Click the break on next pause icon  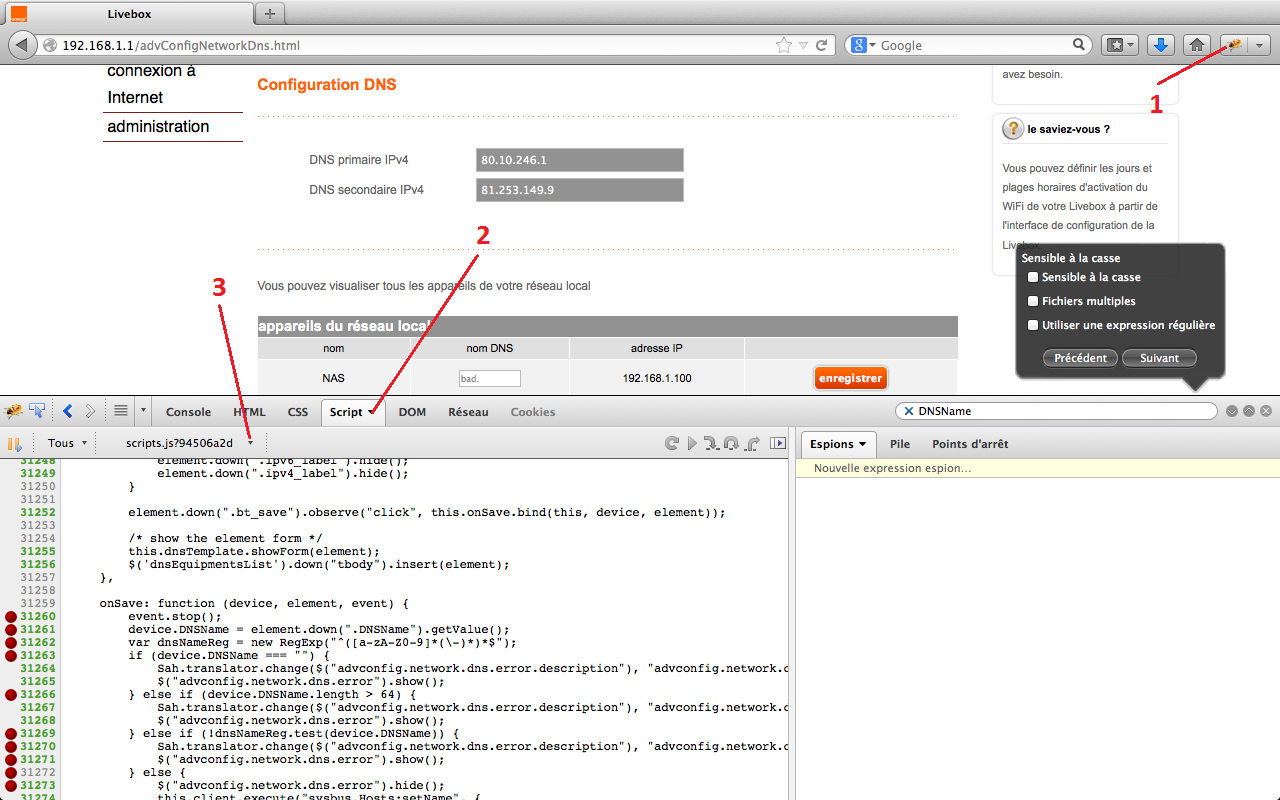[15, 443]
